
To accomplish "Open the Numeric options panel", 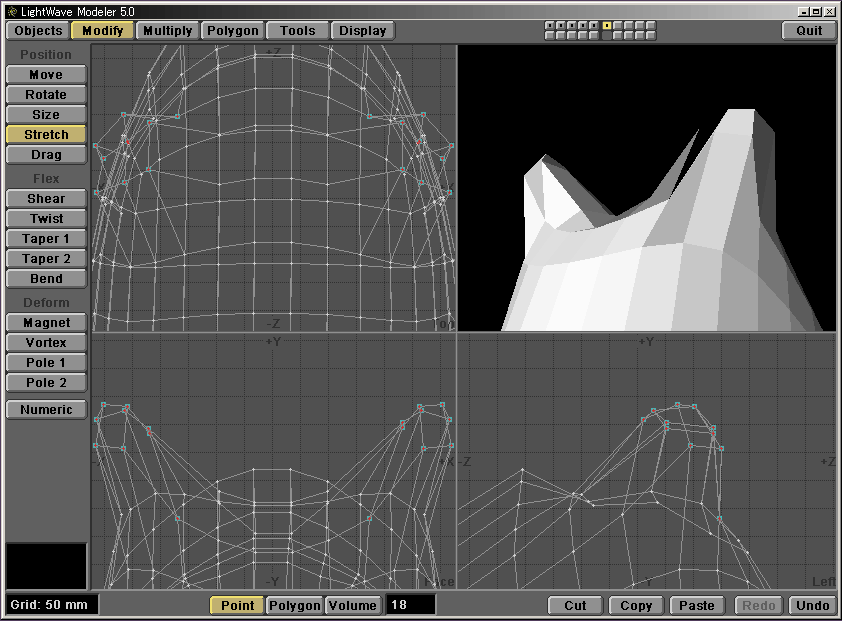I will tap(46, 410).
